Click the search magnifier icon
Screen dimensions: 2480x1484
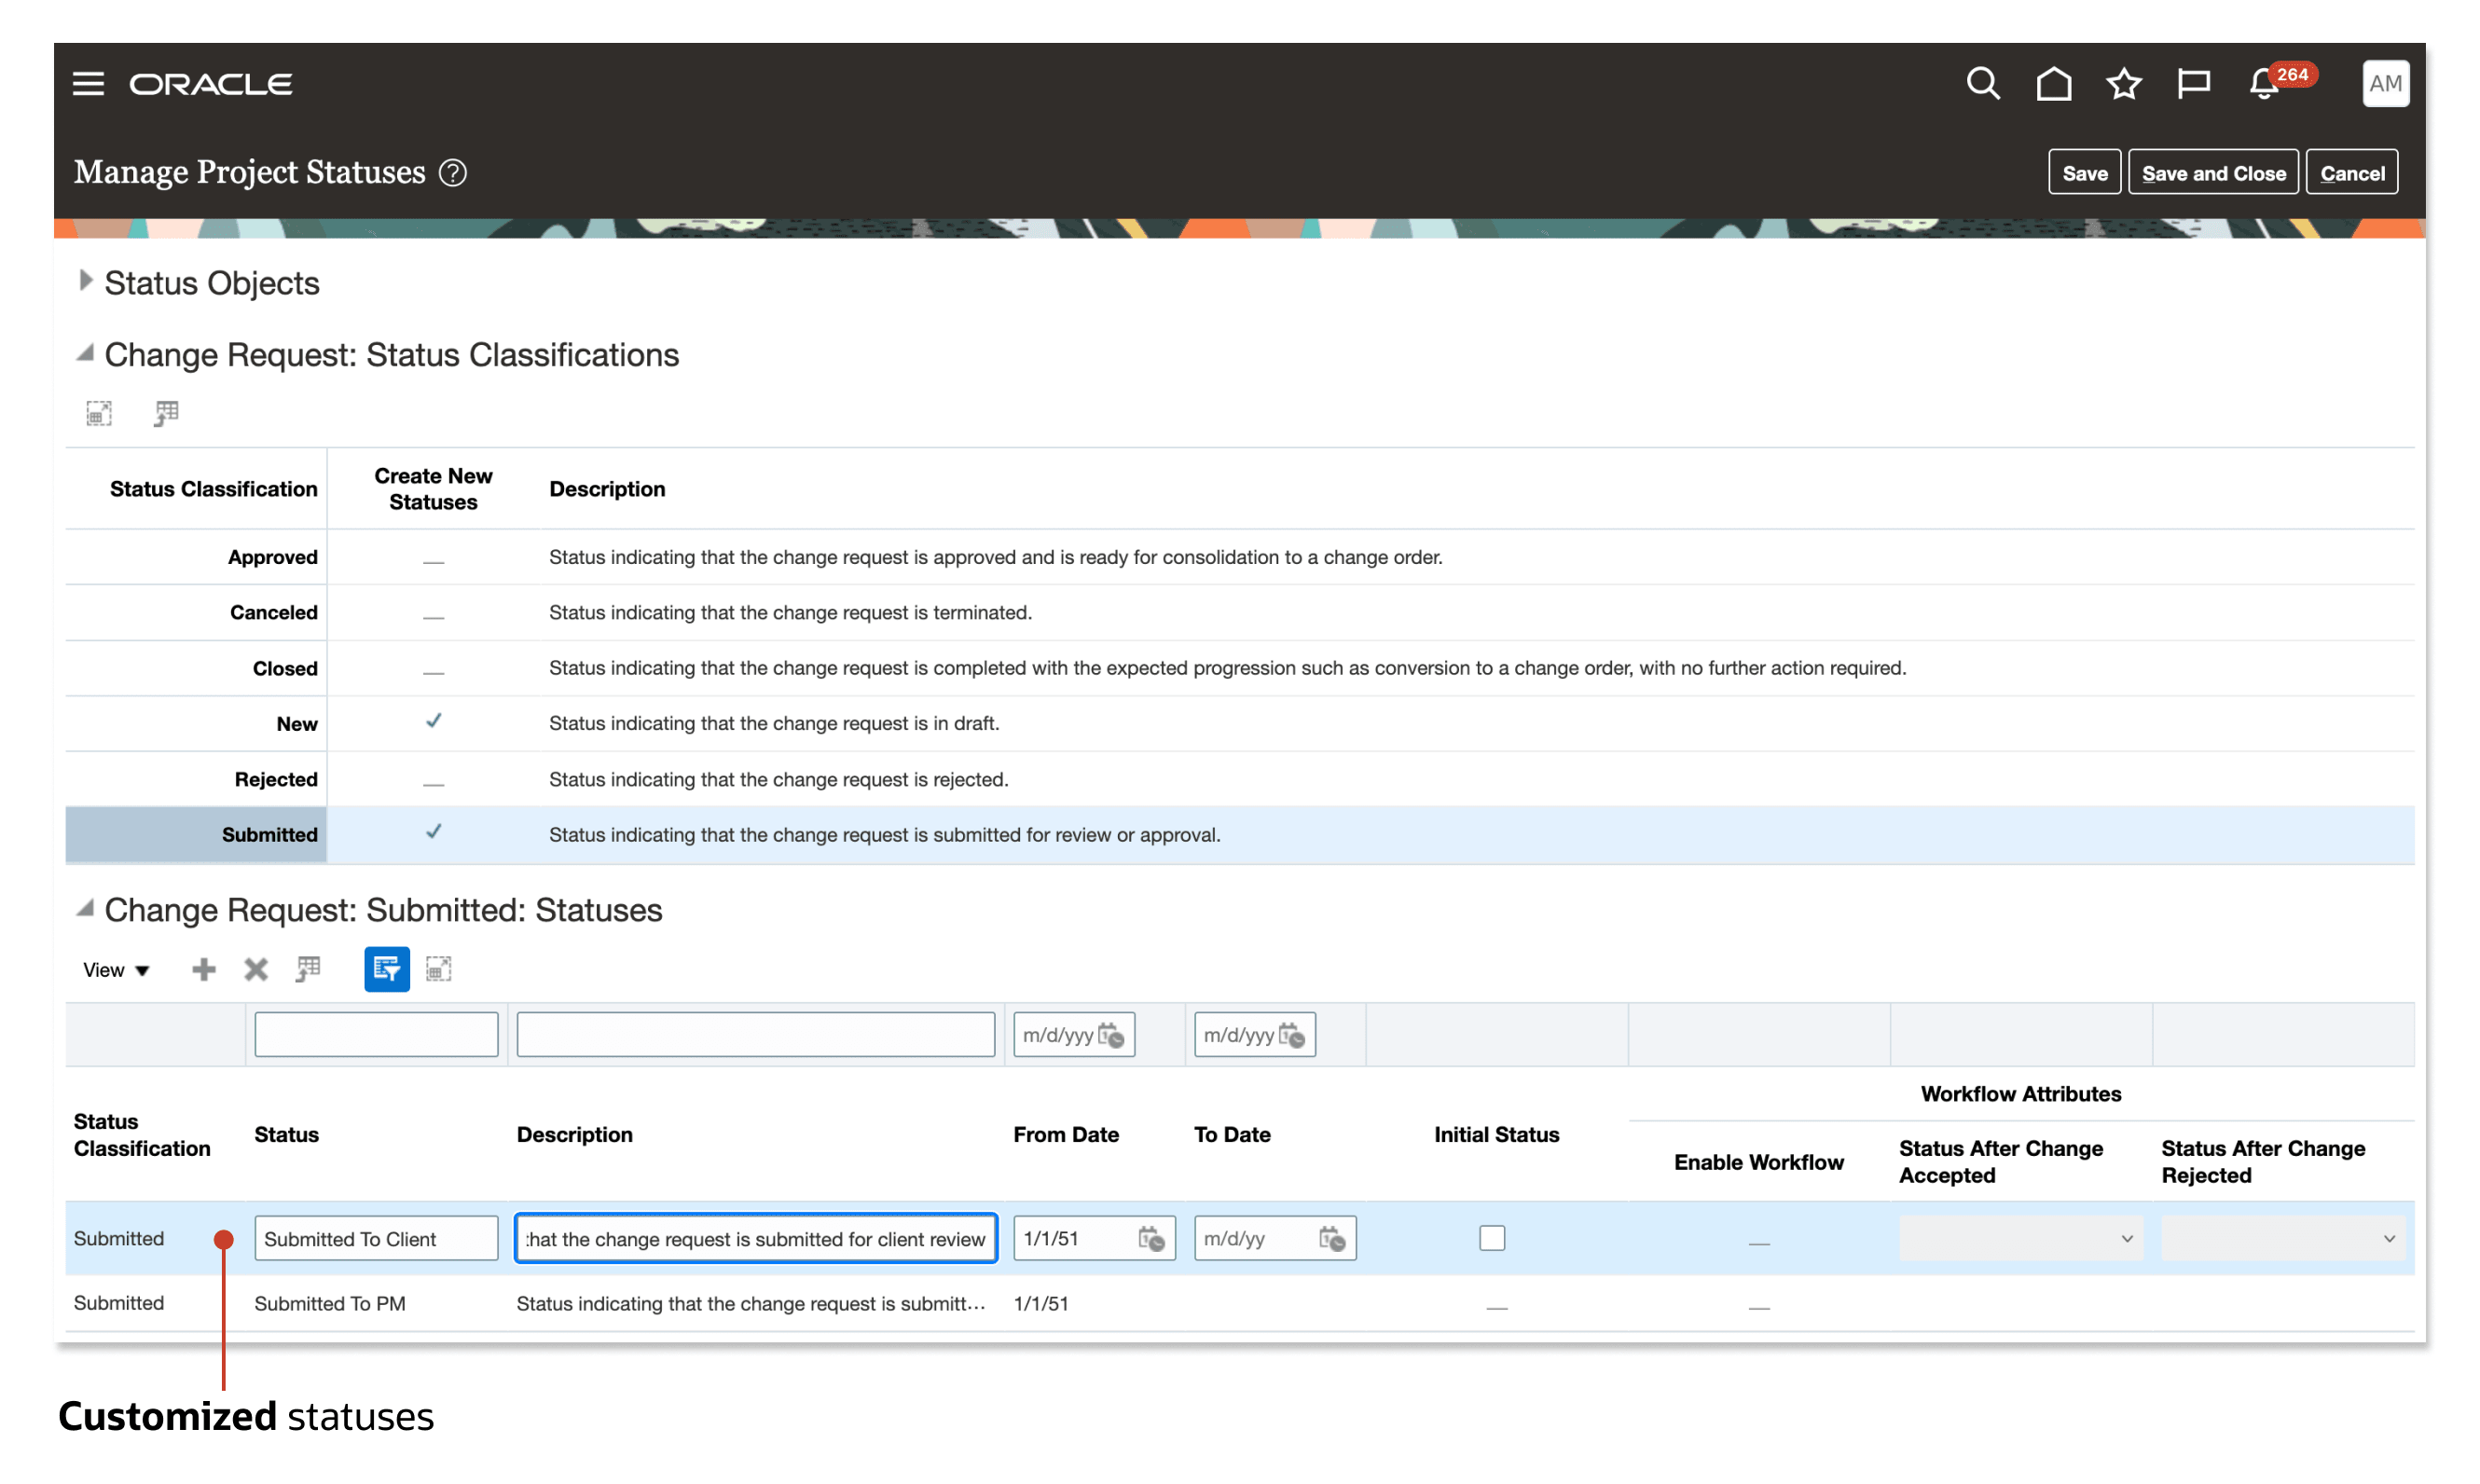(x=1982, y=84)
